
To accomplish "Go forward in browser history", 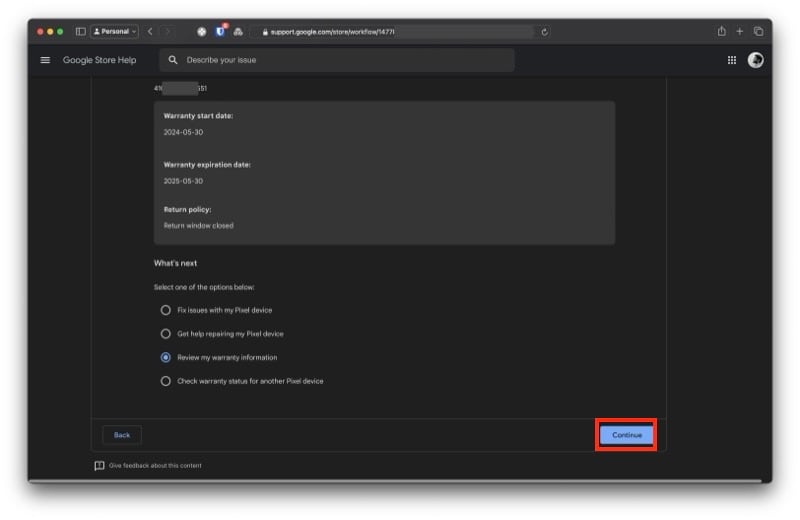I will 167,32.
